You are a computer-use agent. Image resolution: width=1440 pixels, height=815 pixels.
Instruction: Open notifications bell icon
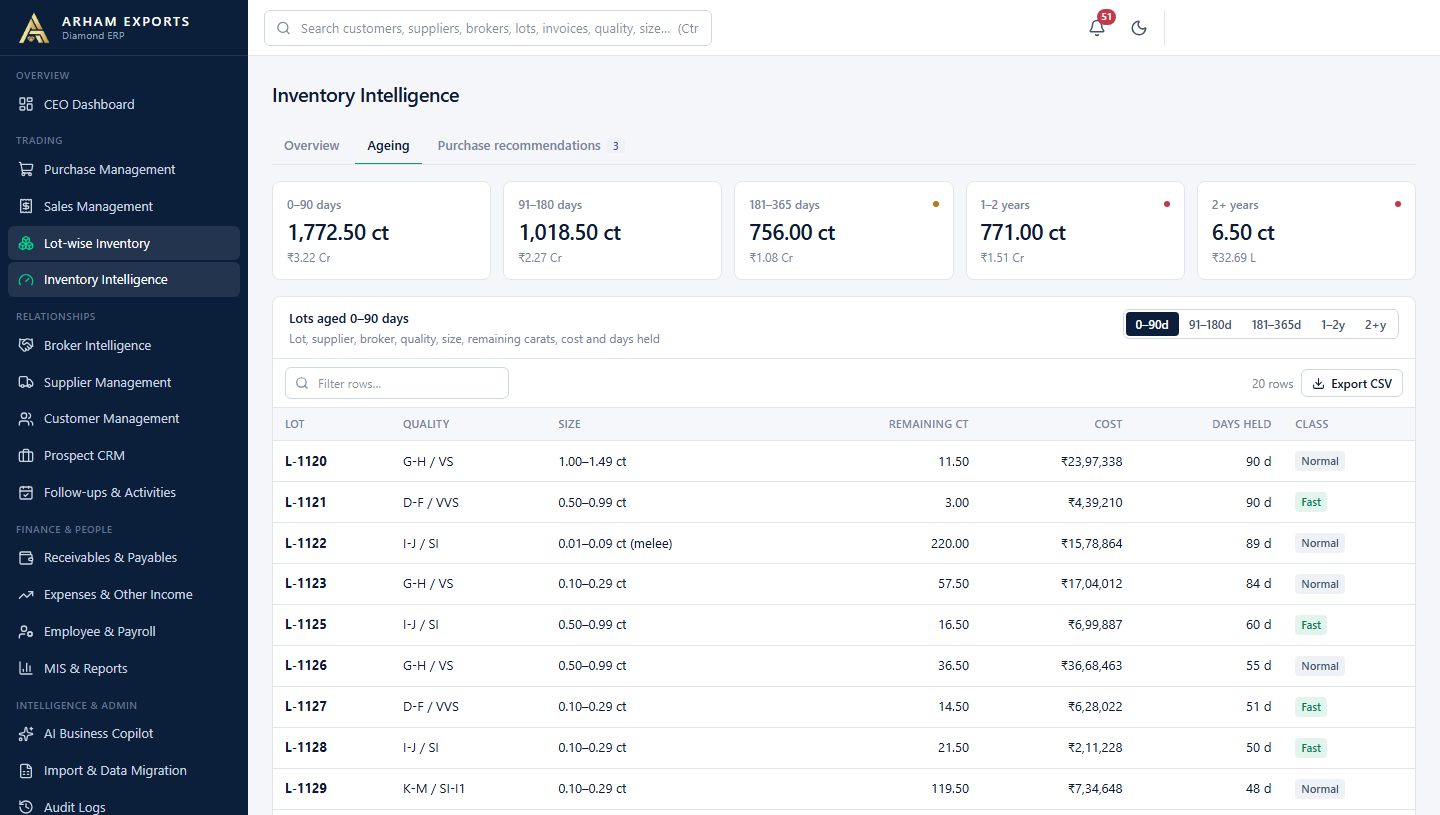click(x=1097, y=28)
